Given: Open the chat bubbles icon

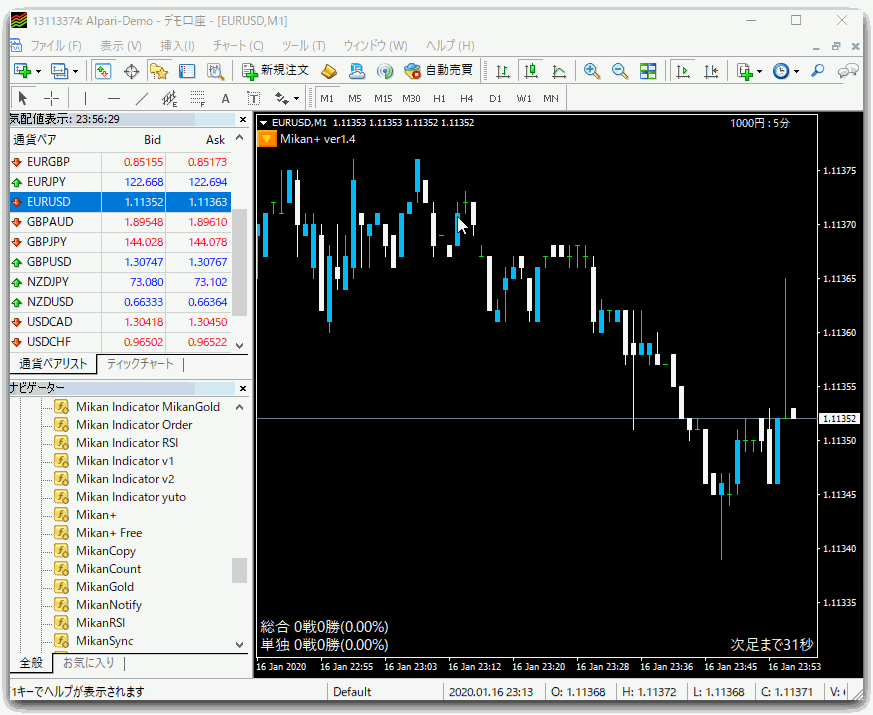Looking at the screenshot, I should click(847, 71).
